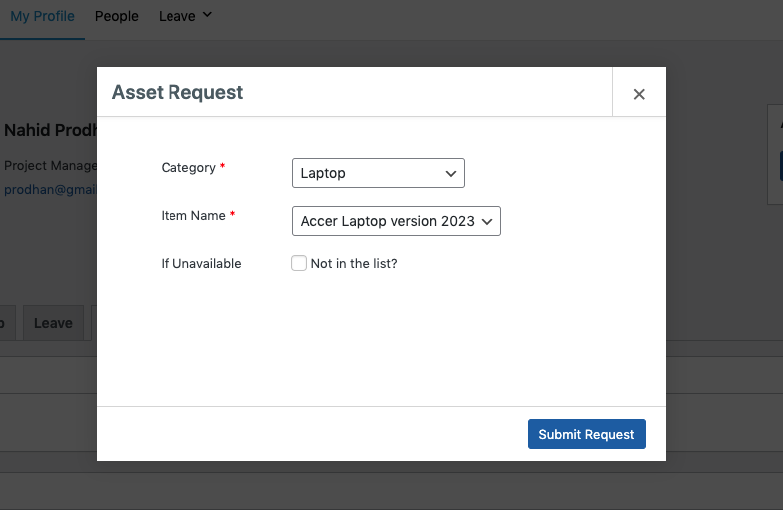Click the Category field label
783x510 pixels.
(x=188, y=168)
